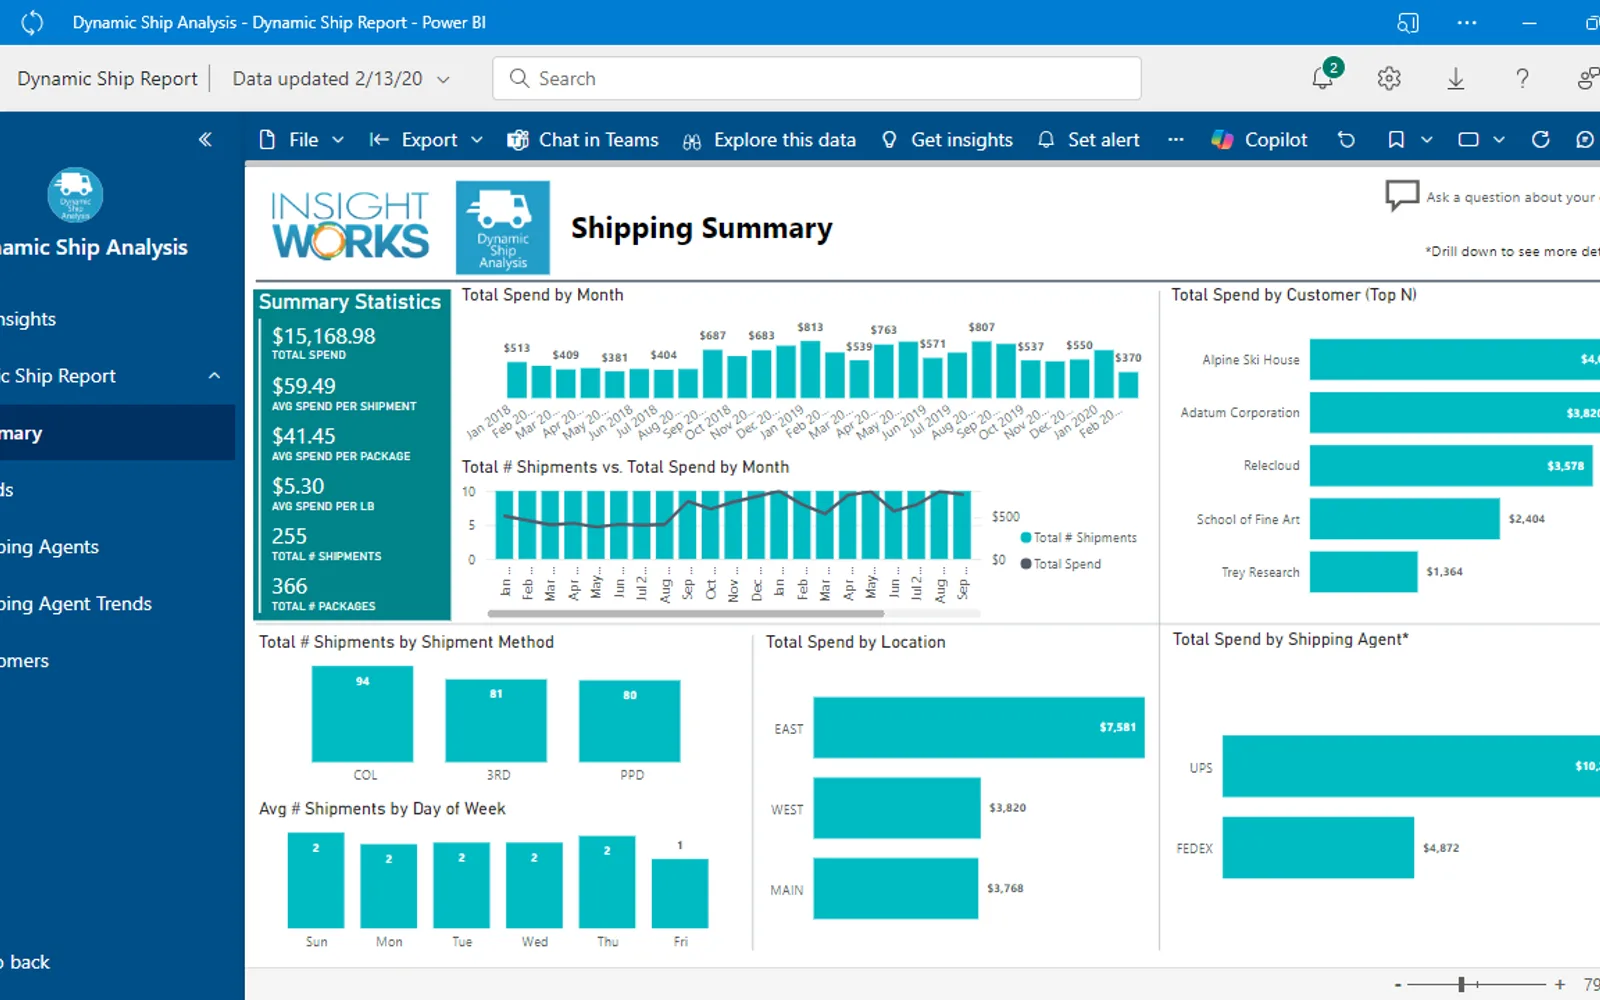Click the School of Fine Art bar

pos(1404,518)
